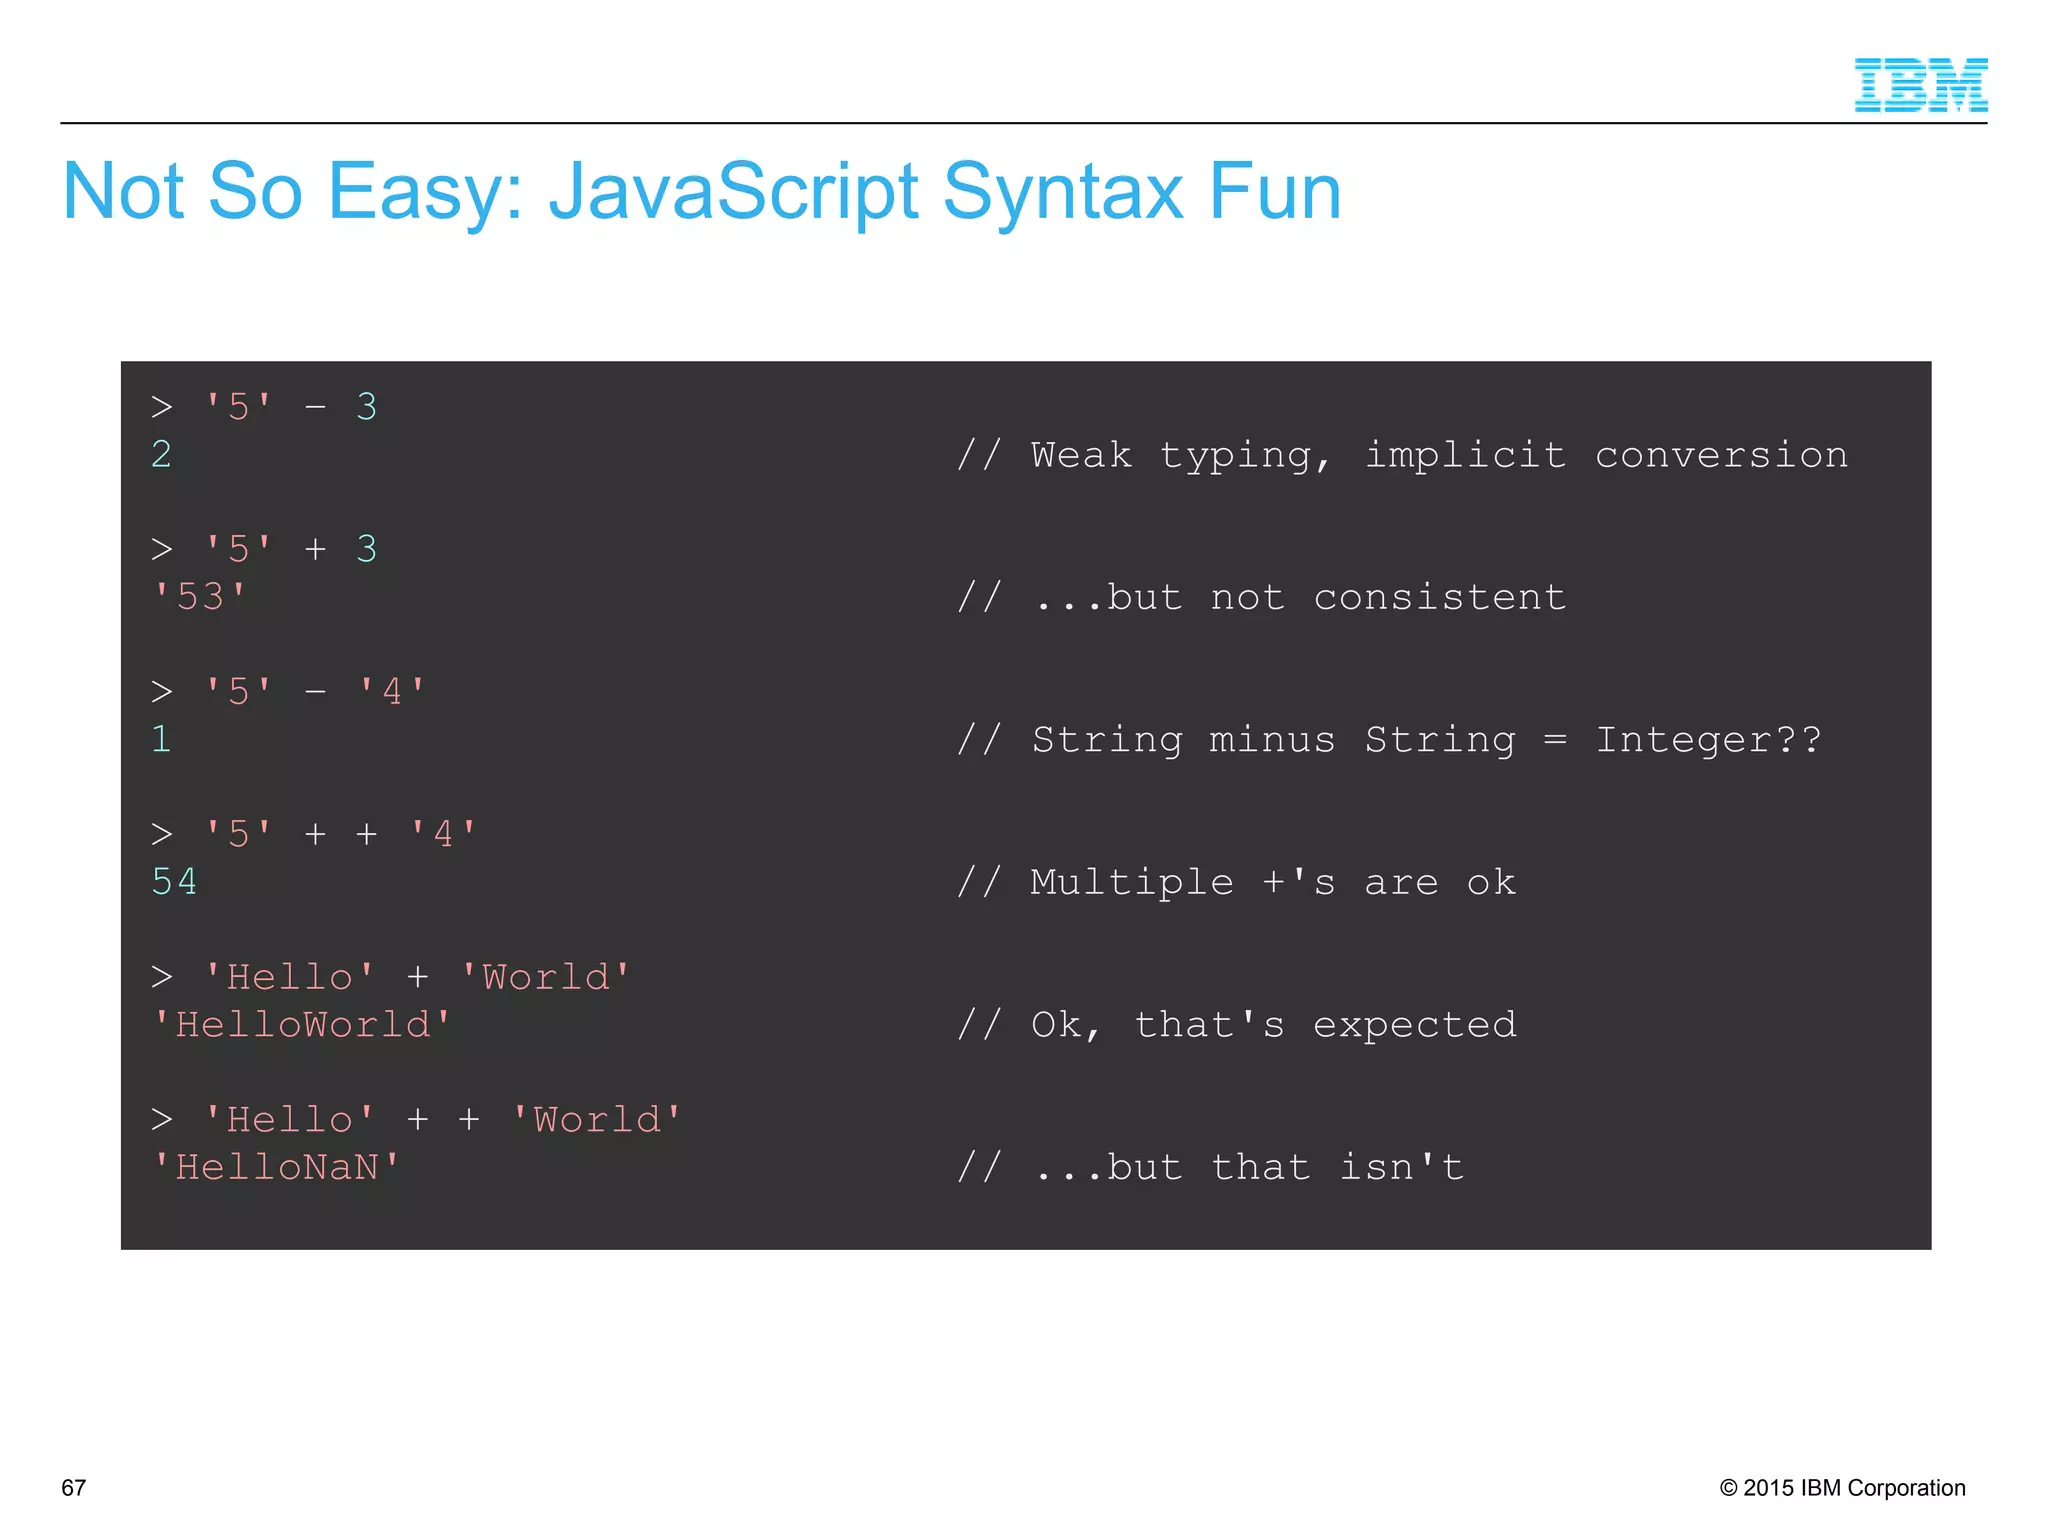
Task: Click the comment "// Ok, that's expected"
Action: pyautogui.click(x=1237, y=1025)
